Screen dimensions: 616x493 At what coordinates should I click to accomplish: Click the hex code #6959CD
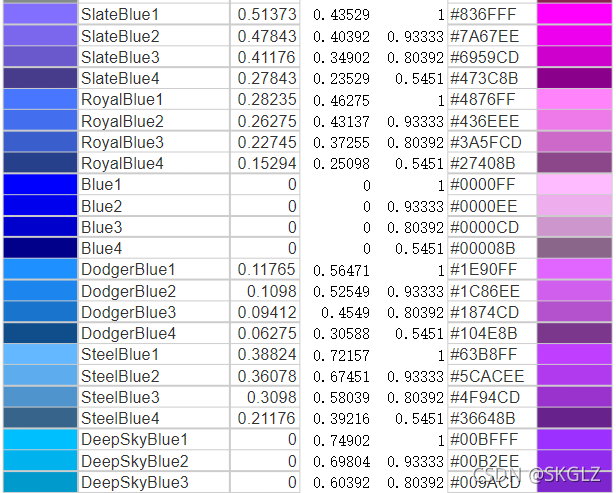[485, 57]
